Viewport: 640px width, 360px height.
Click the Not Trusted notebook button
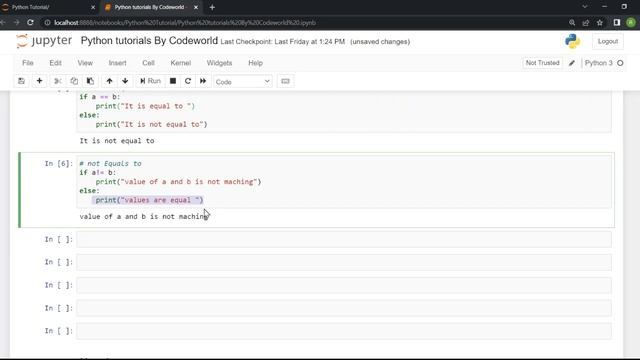click(542, 63)
